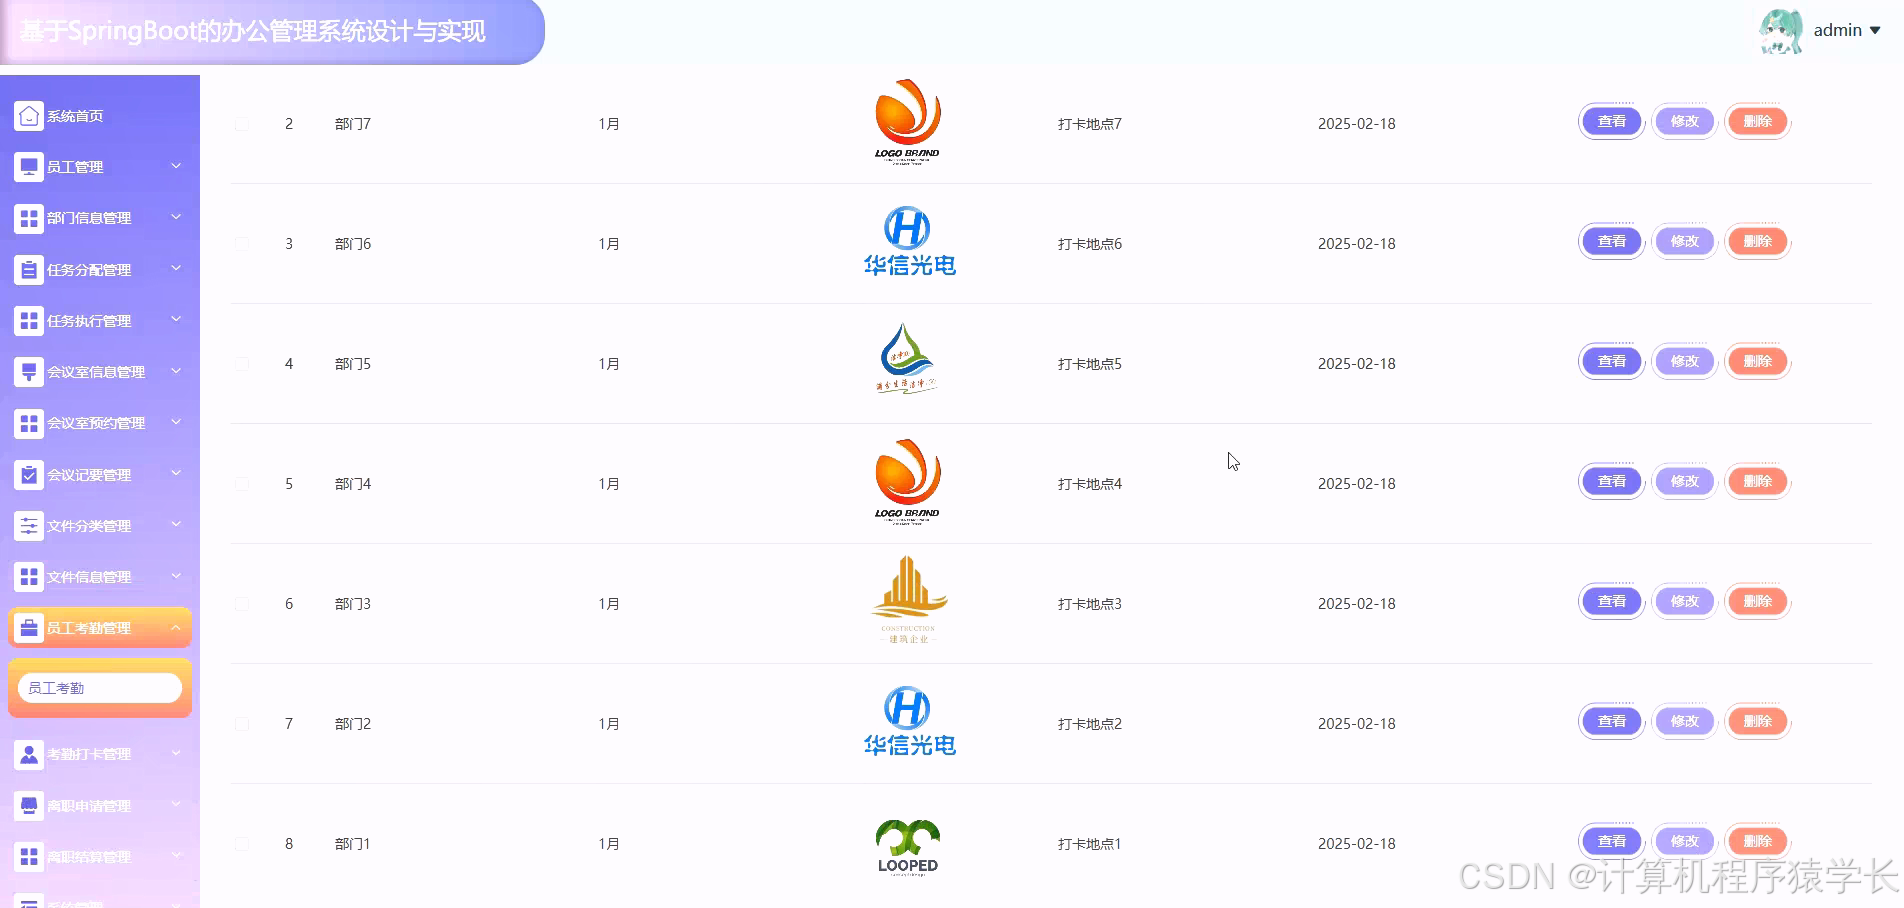Edit the 部门7 record with 修改
This screenshot has height=908, width=1904.
[x=1685, y=122]
